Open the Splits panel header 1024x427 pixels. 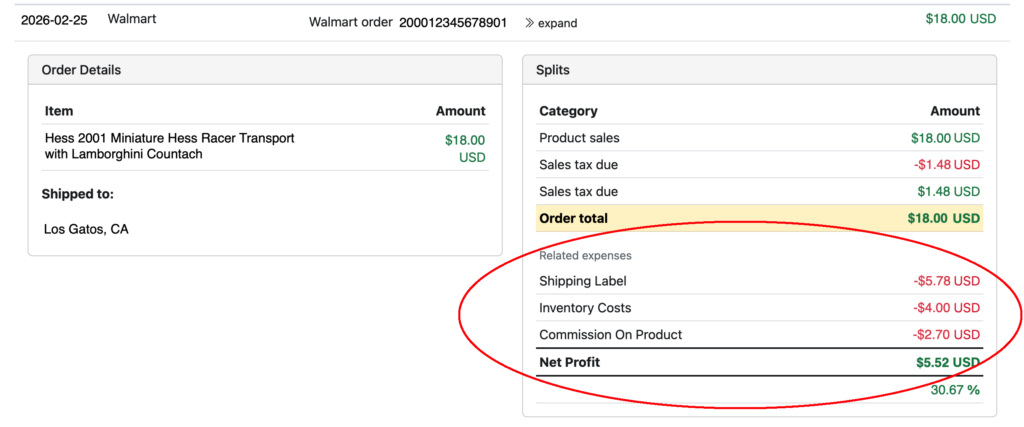tap(553, 70)
